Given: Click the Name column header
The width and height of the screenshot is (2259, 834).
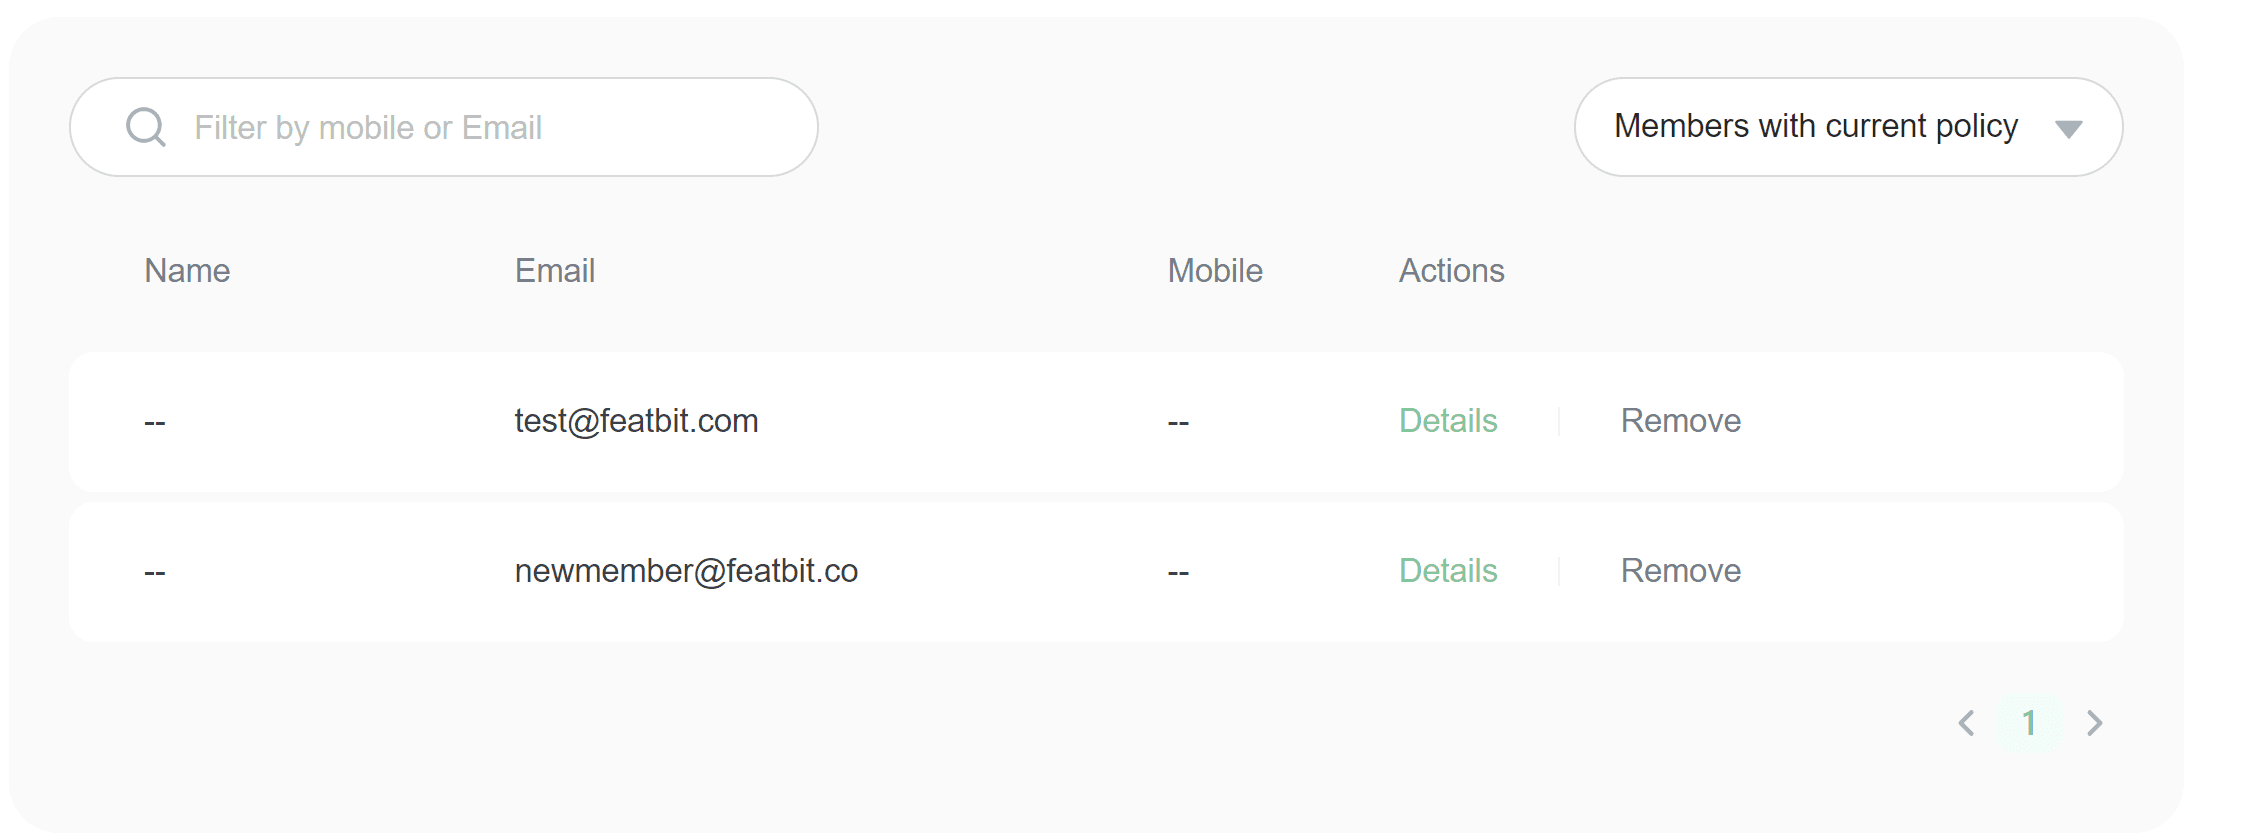Looking at the screenshot, I should click(x=187, y=271).
